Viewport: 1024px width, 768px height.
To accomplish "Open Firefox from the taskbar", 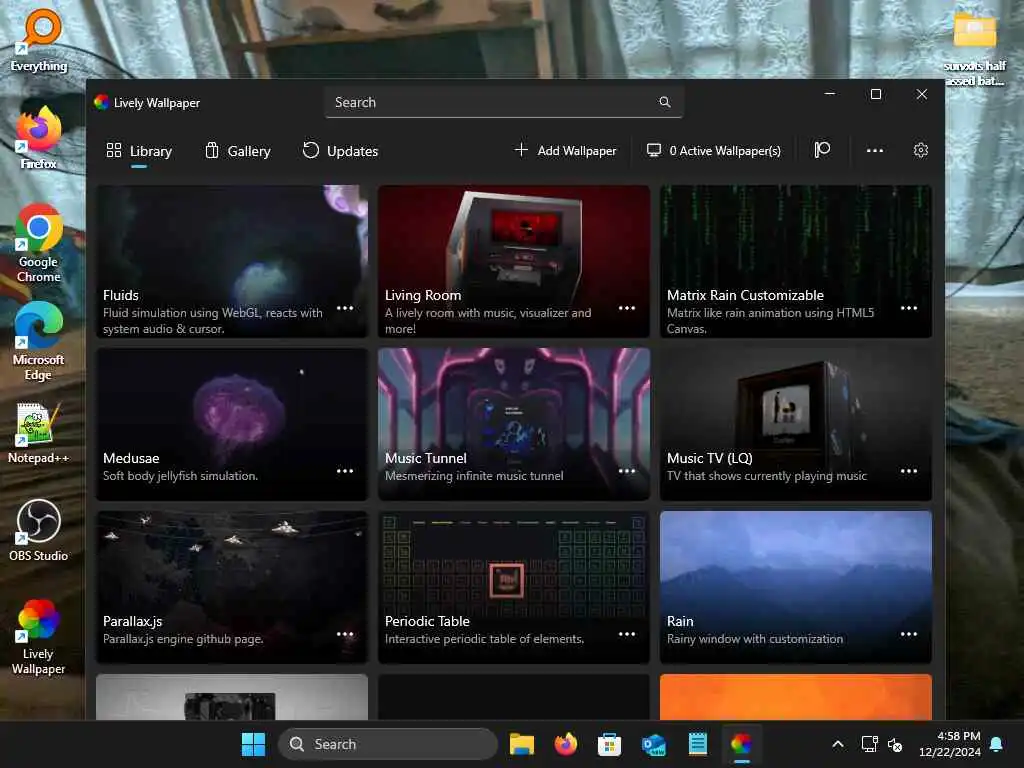I will 566,744.
